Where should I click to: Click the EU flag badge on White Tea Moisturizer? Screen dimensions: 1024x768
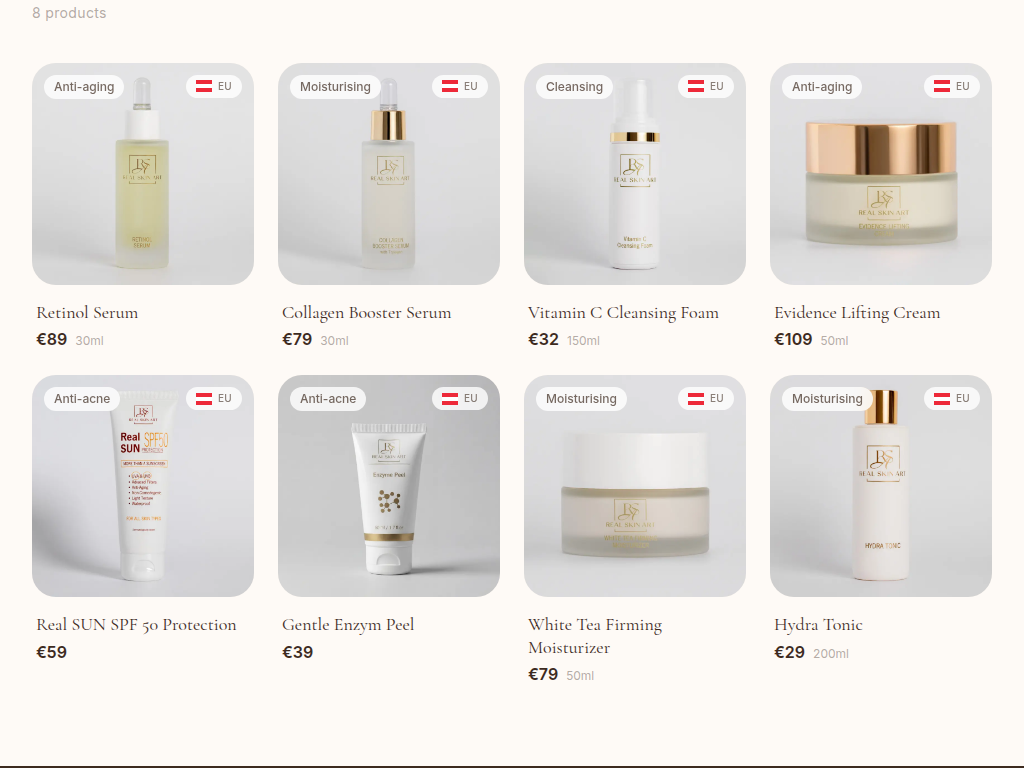click(706, 398)
